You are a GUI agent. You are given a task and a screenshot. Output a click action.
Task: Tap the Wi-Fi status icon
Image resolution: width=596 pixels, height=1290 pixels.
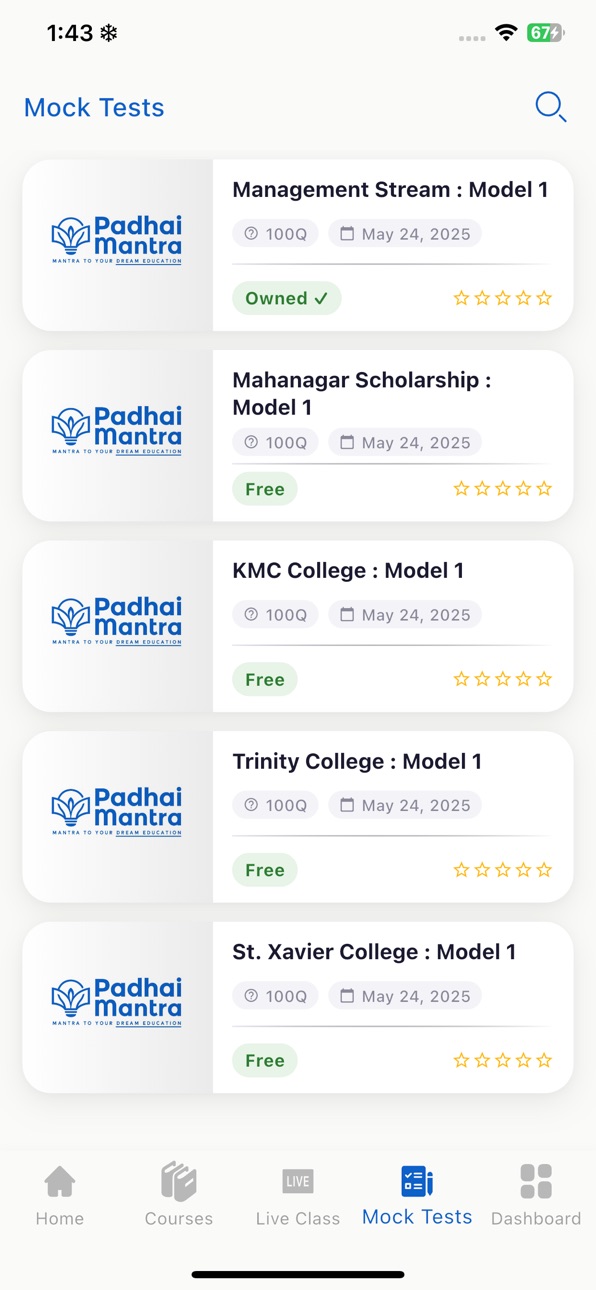pyautogui.click(x=506, y=33)
